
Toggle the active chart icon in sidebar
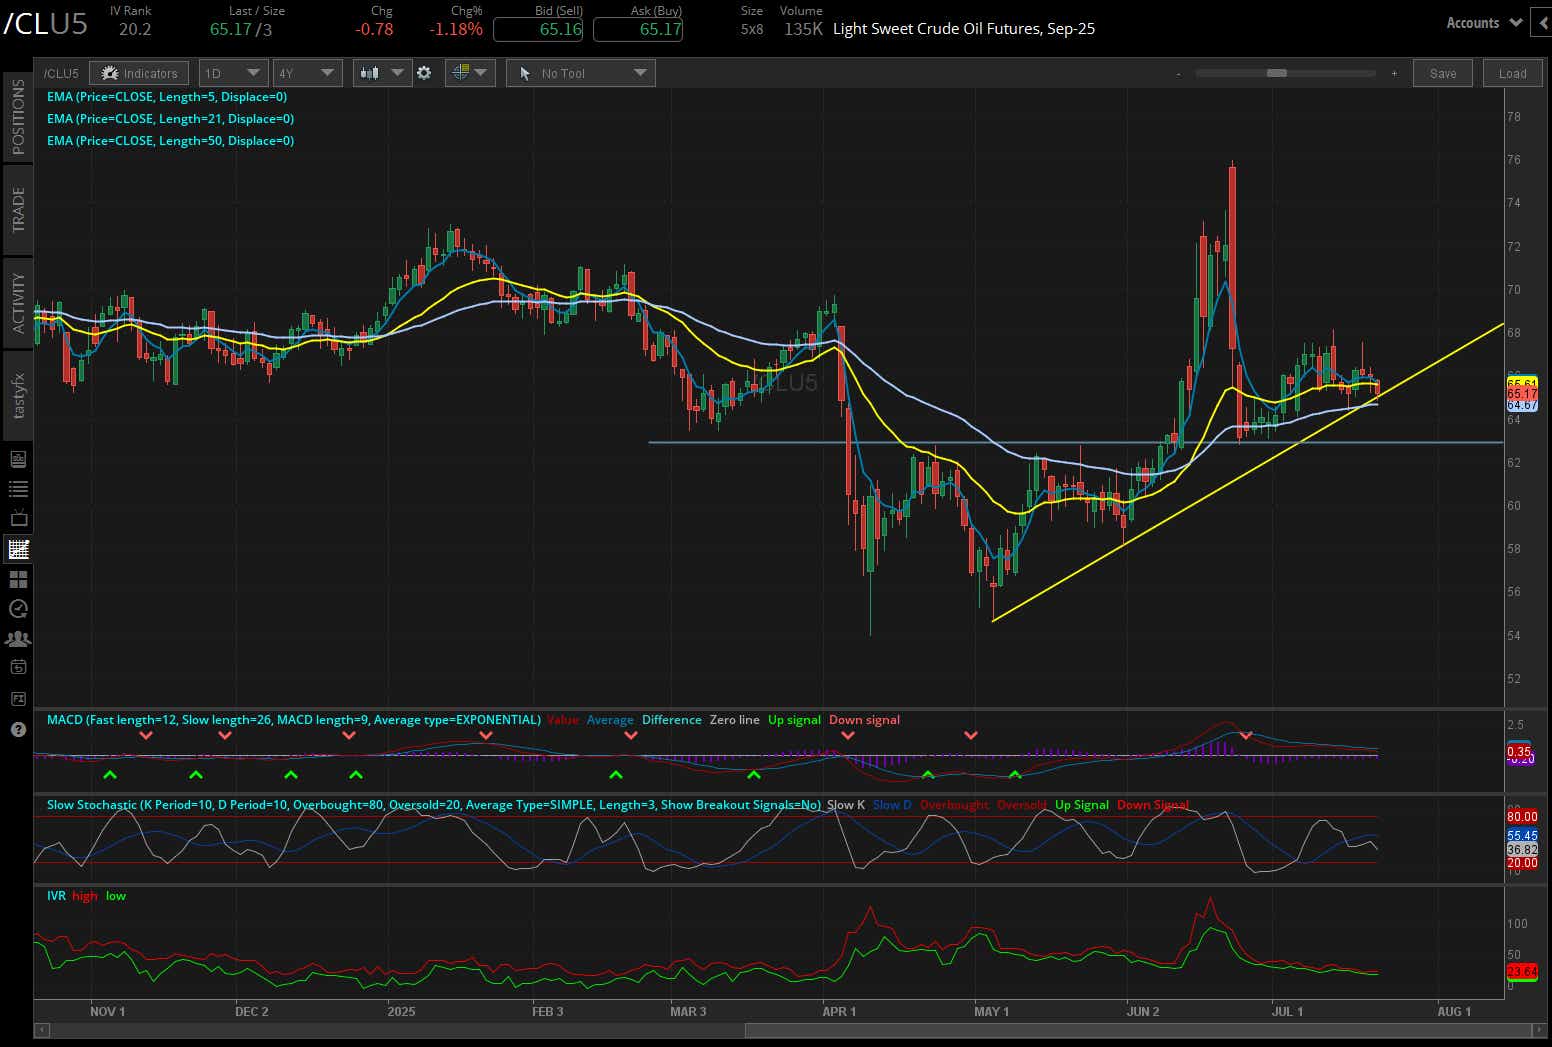pos(18,549)
